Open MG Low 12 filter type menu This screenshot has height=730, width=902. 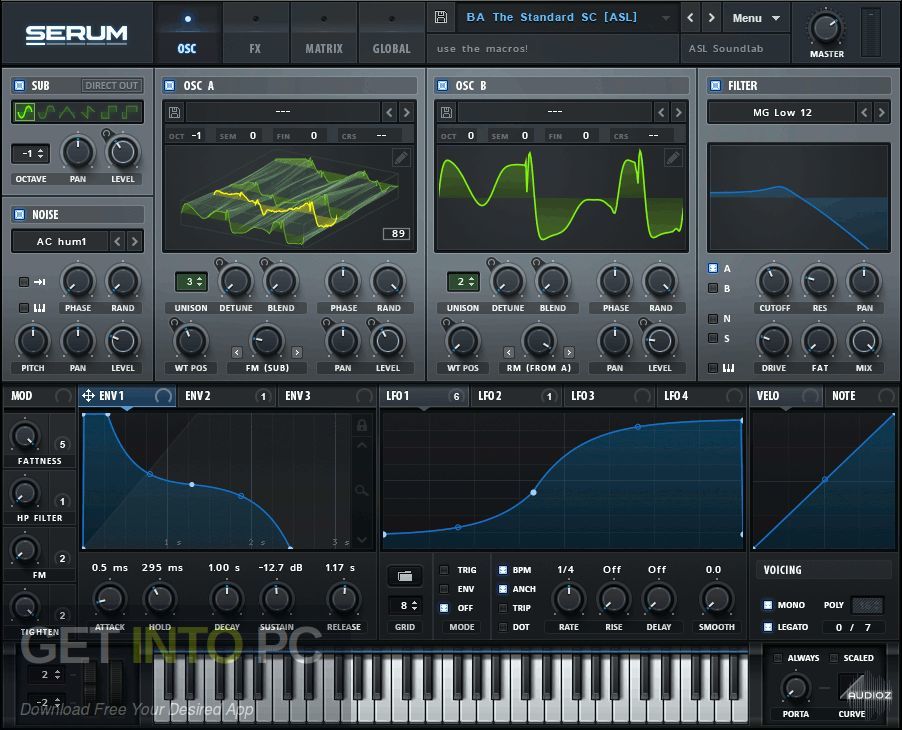click(781, 112)
